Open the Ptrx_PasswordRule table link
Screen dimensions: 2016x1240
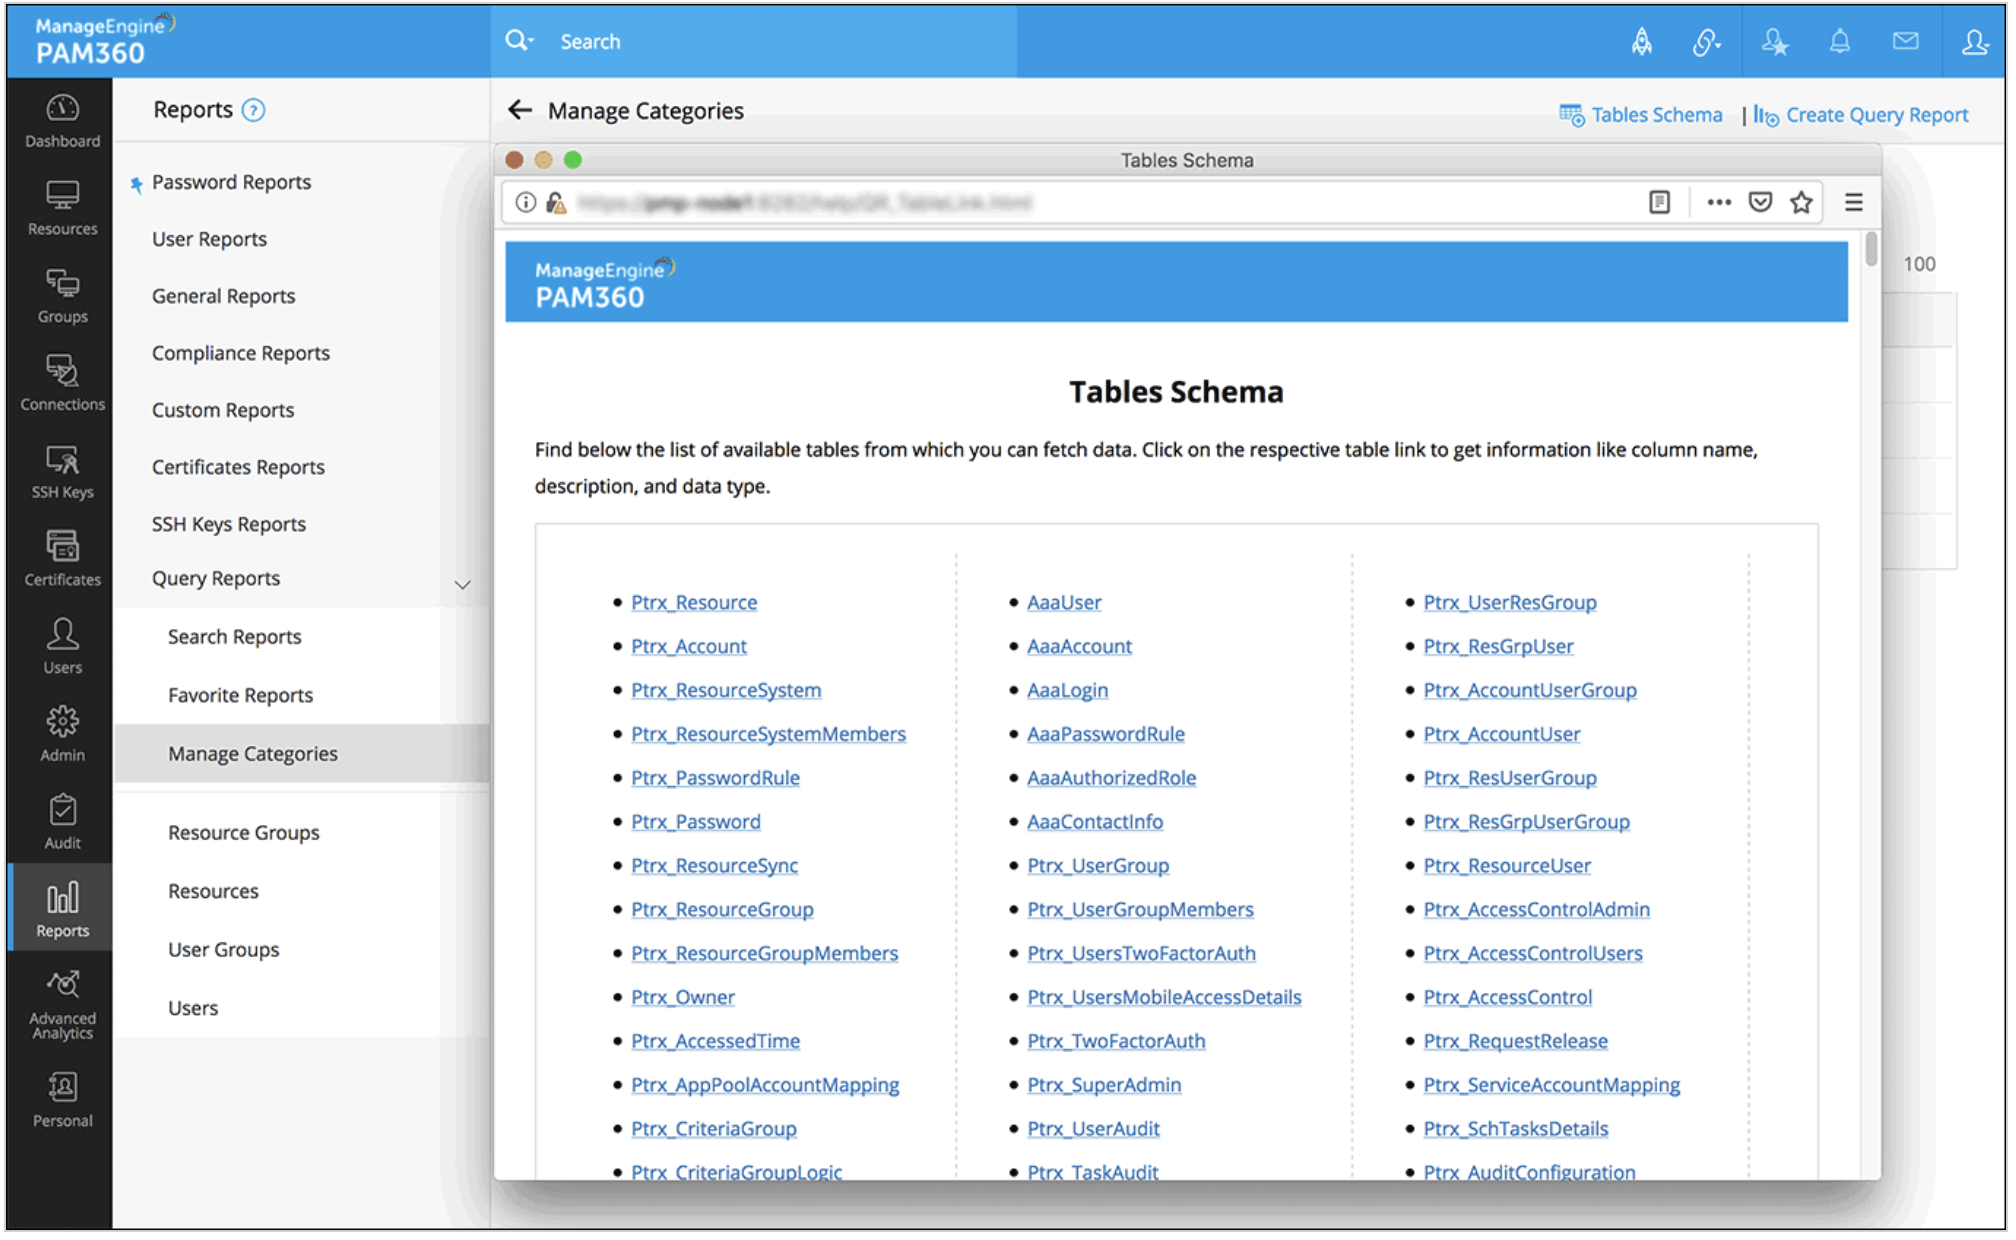point(715,778)
